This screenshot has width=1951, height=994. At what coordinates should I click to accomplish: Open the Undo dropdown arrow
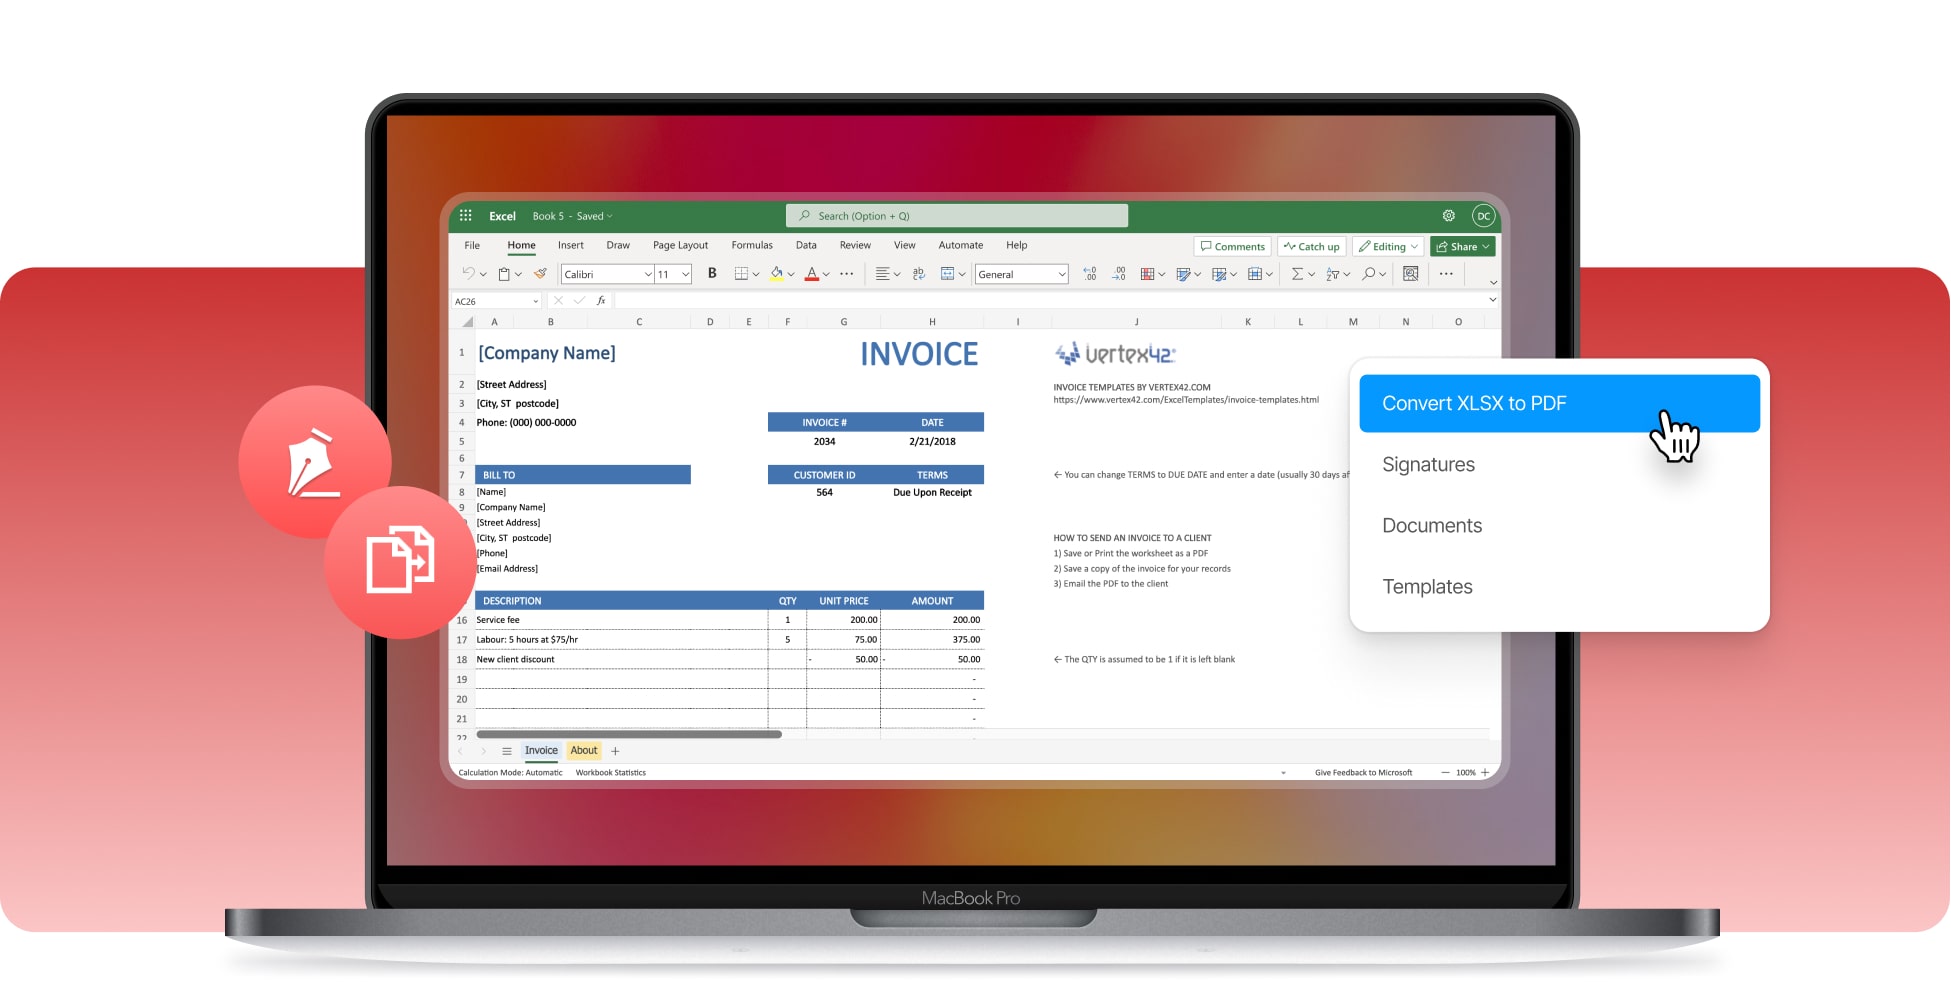click(483, 275)
